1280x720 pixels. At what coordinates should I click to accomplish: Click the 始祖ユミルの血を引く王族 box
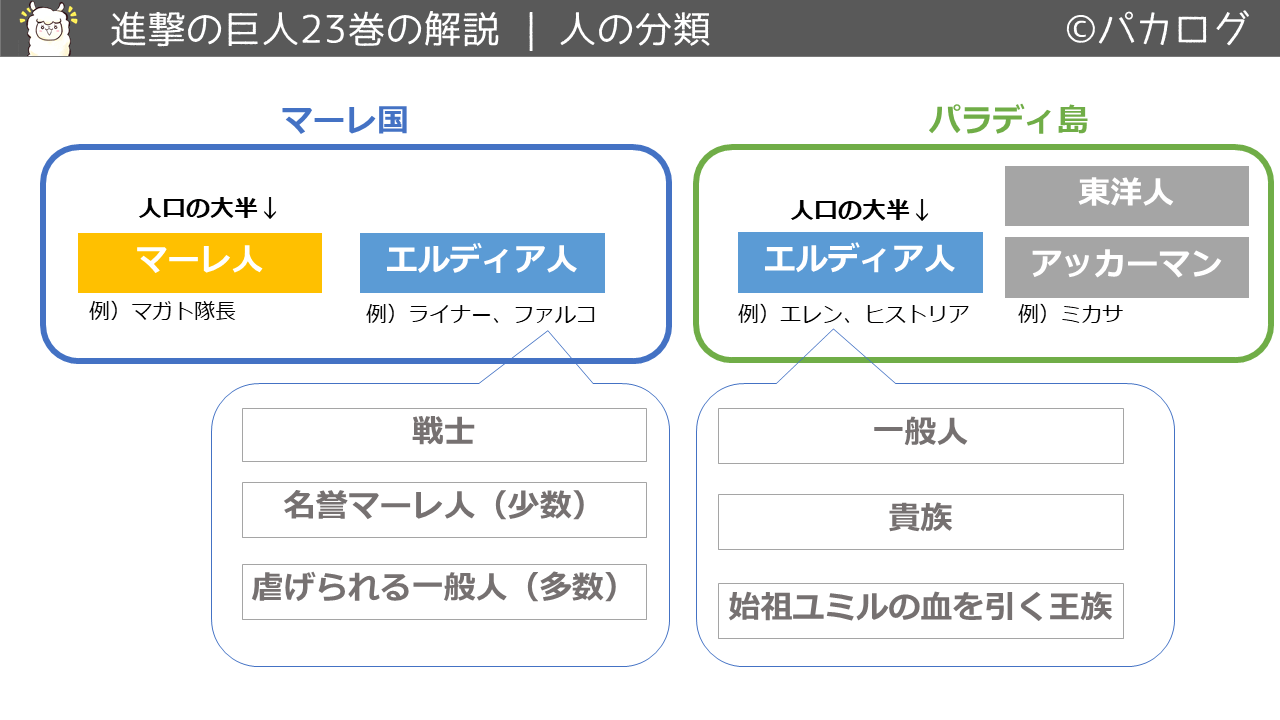tap(921, 610)
